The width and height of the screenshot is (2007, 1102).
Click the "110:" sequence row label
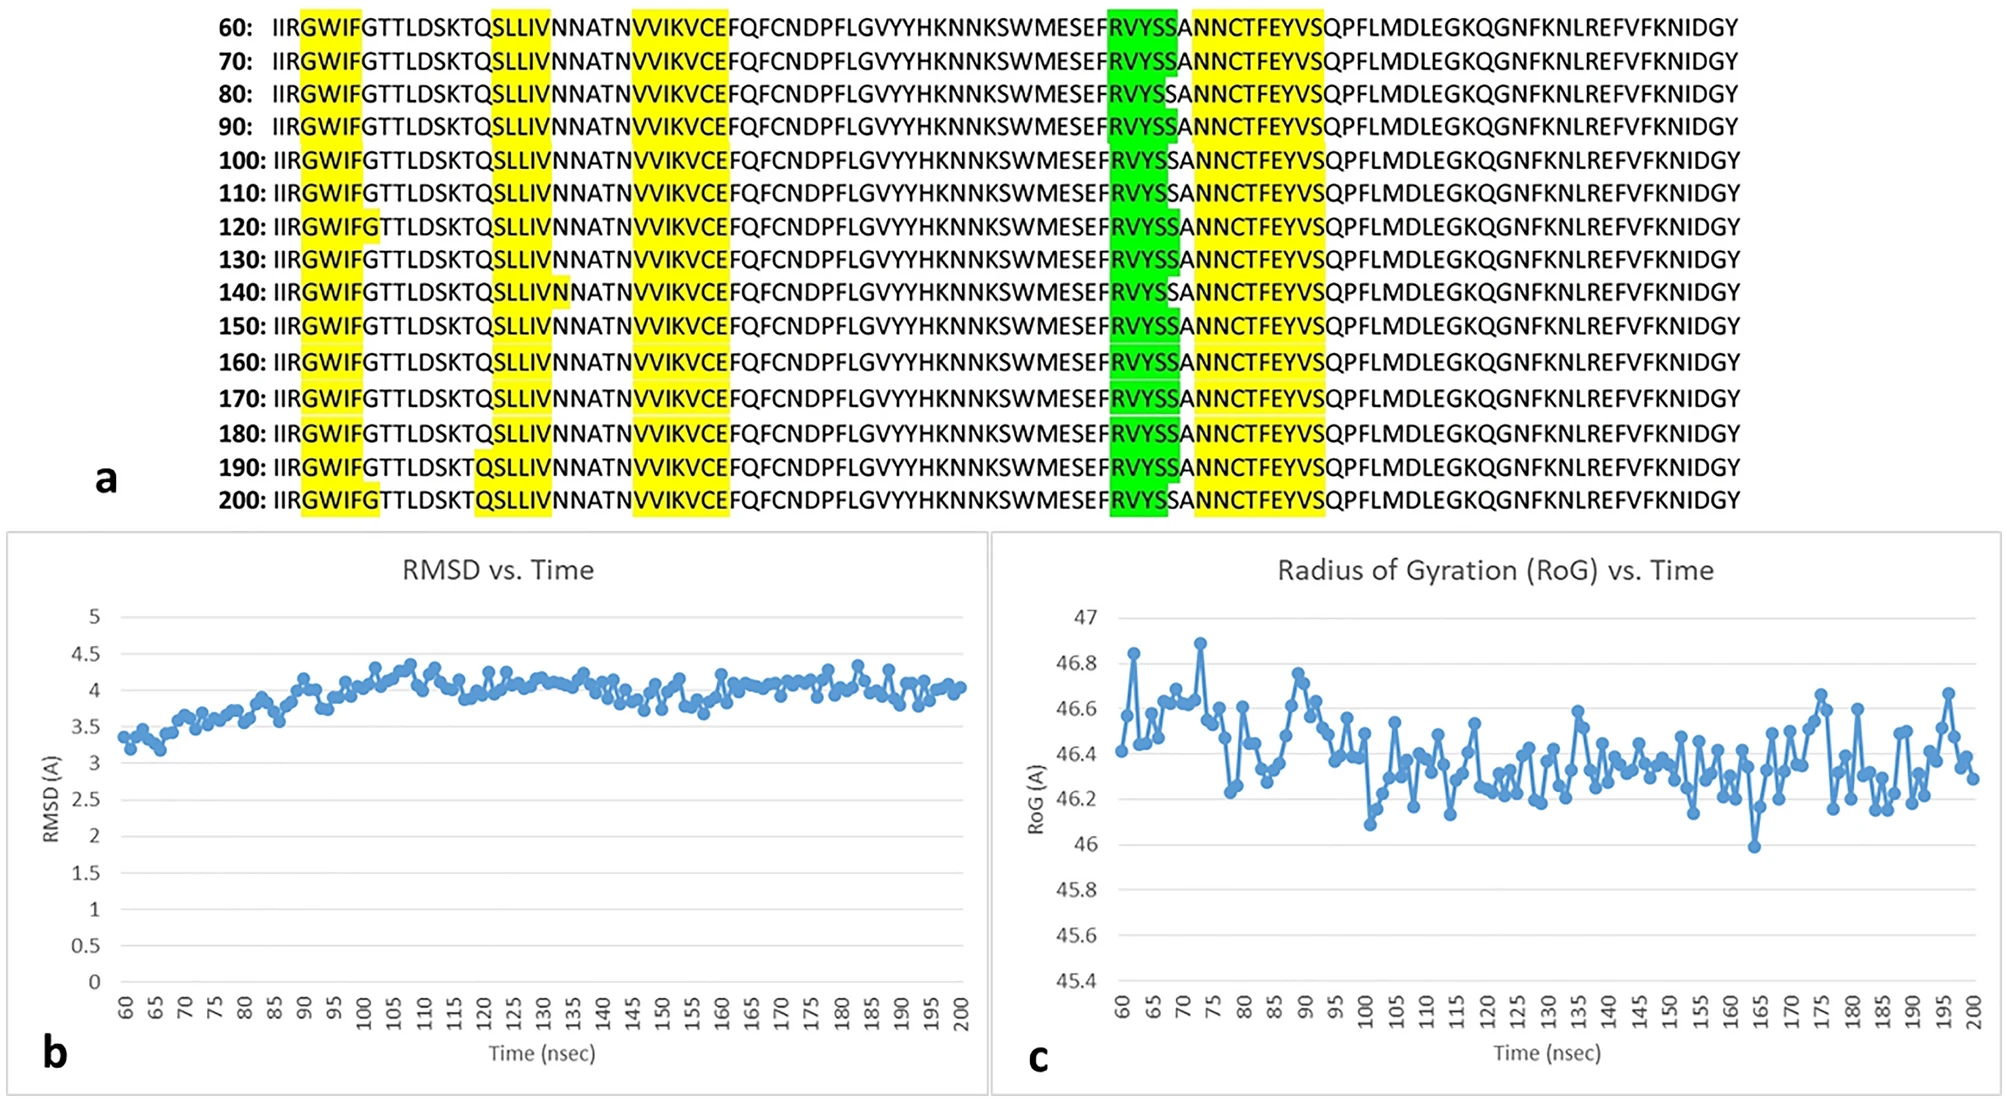[x=243, y=193]
